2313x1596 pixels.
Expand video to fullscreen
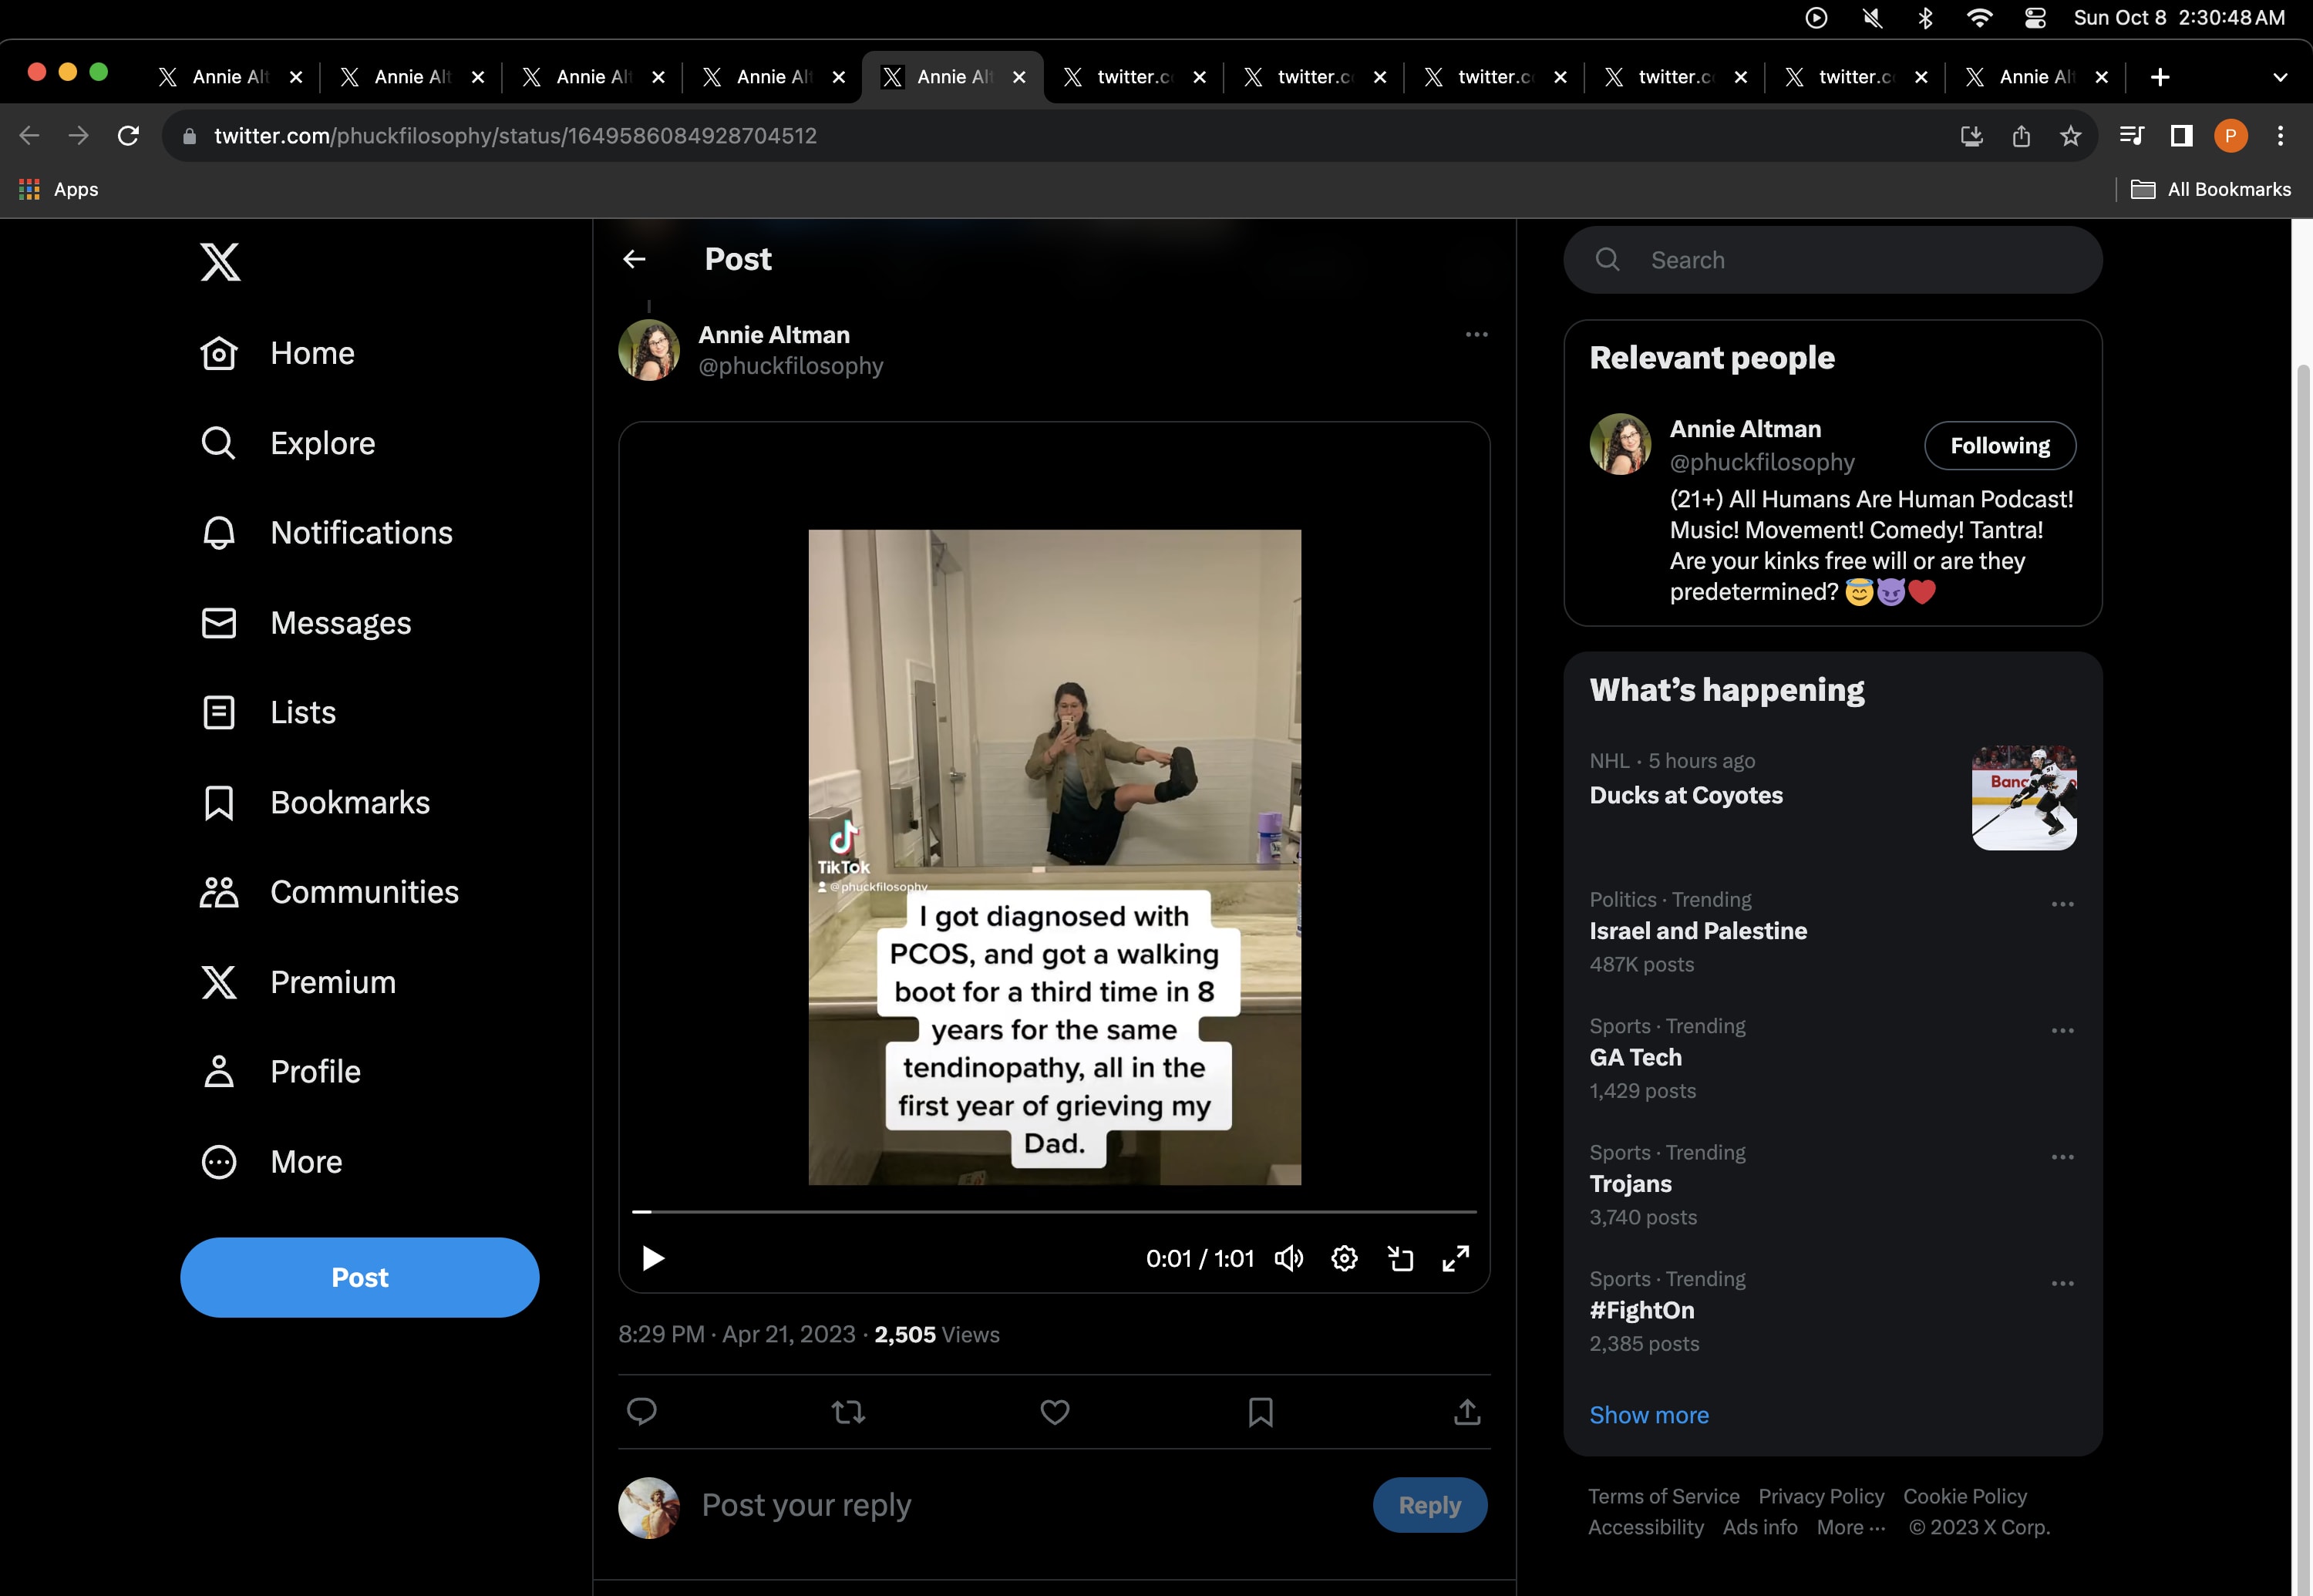coord(1455,1258)
